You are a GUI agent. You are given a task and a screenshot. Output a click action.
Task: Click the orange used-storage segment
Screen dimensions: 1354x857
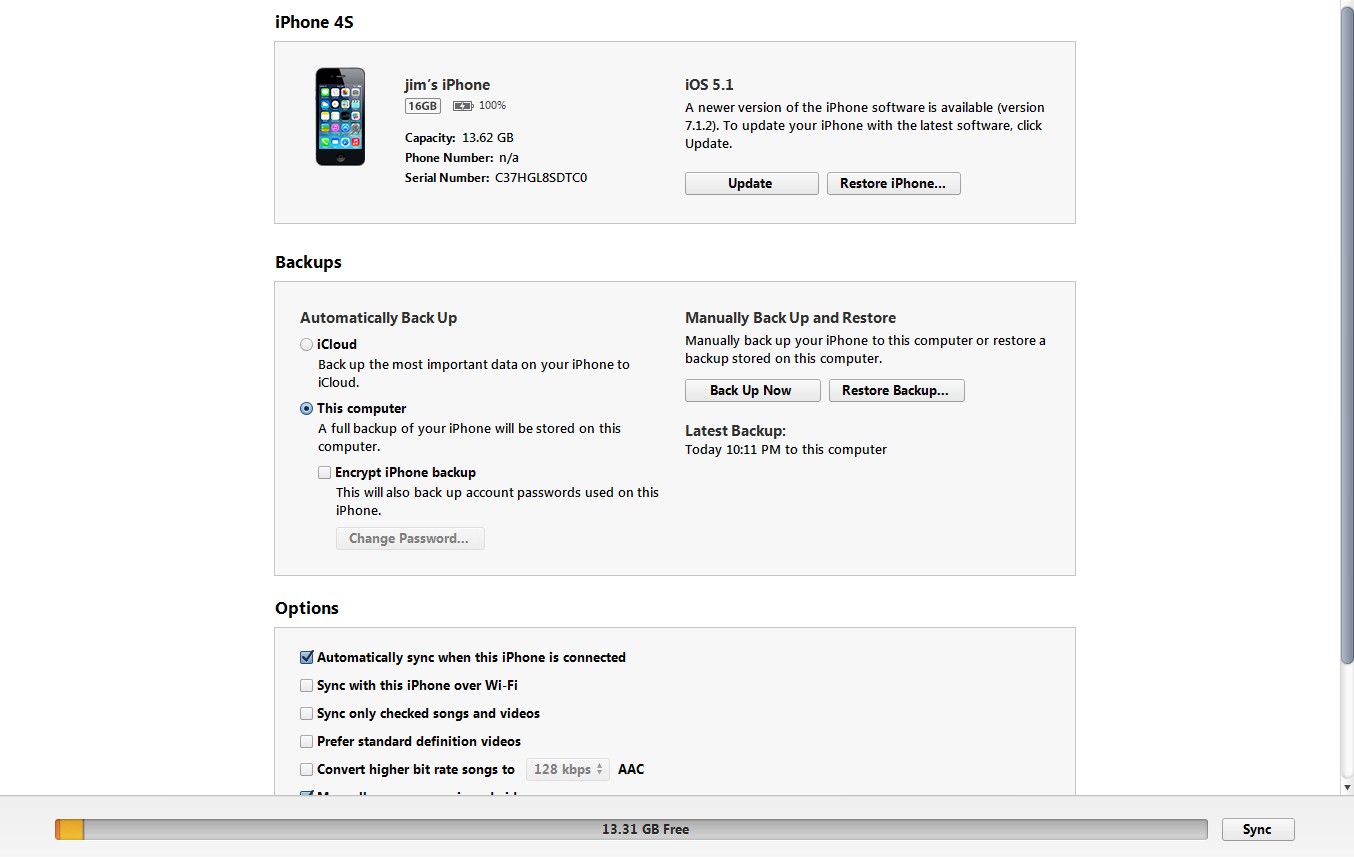[x=70, y=829]
